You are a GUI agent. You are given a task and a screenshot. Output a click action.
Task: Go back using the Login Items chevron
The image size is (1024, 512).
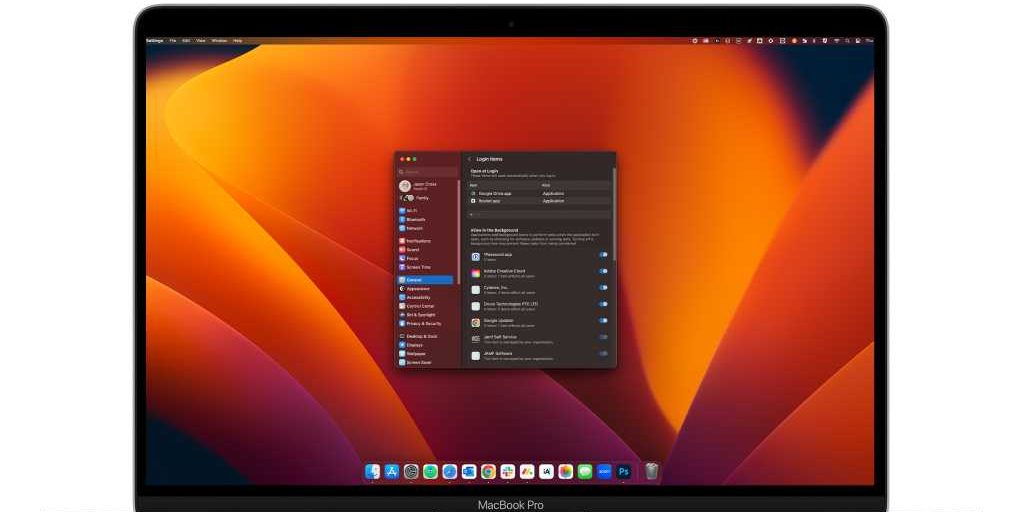tap(469, 159)
